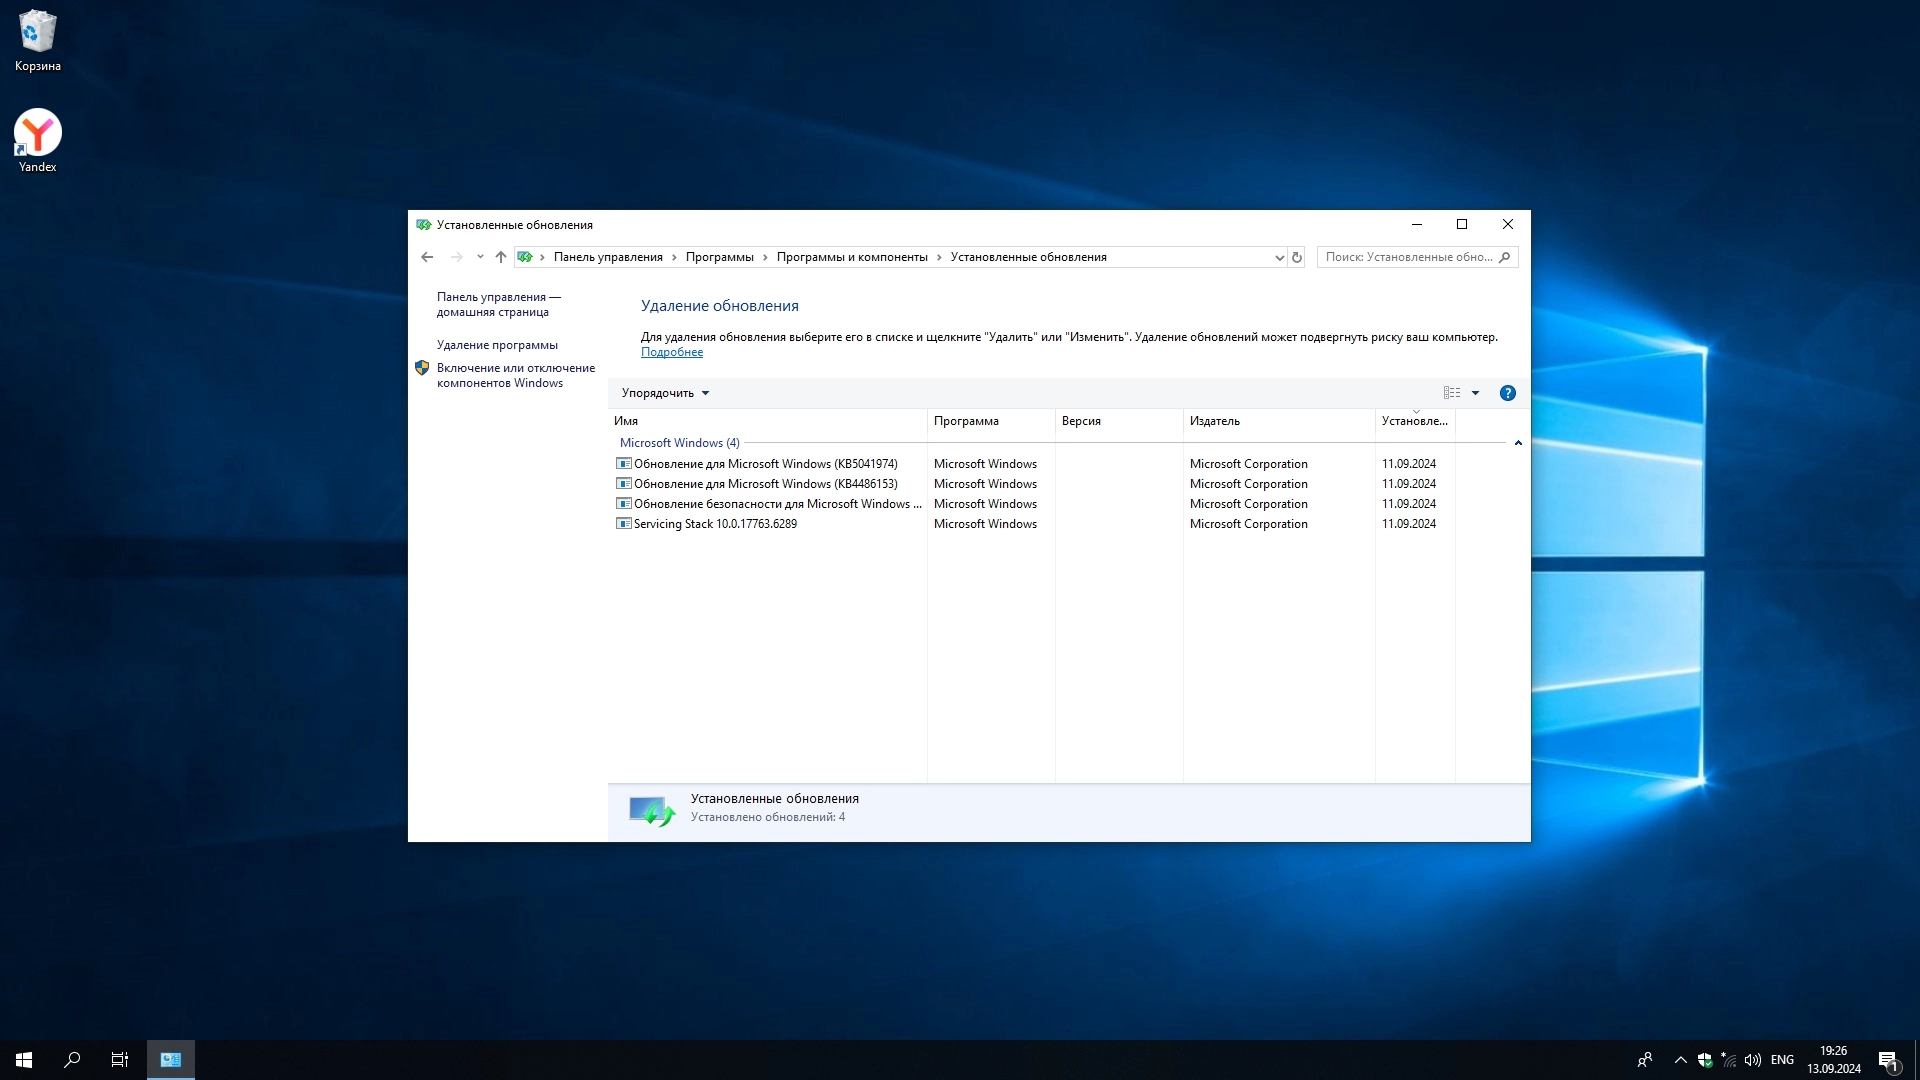Open the help question mark icon
The image size is (1920, 1080).
point(1507,393)
